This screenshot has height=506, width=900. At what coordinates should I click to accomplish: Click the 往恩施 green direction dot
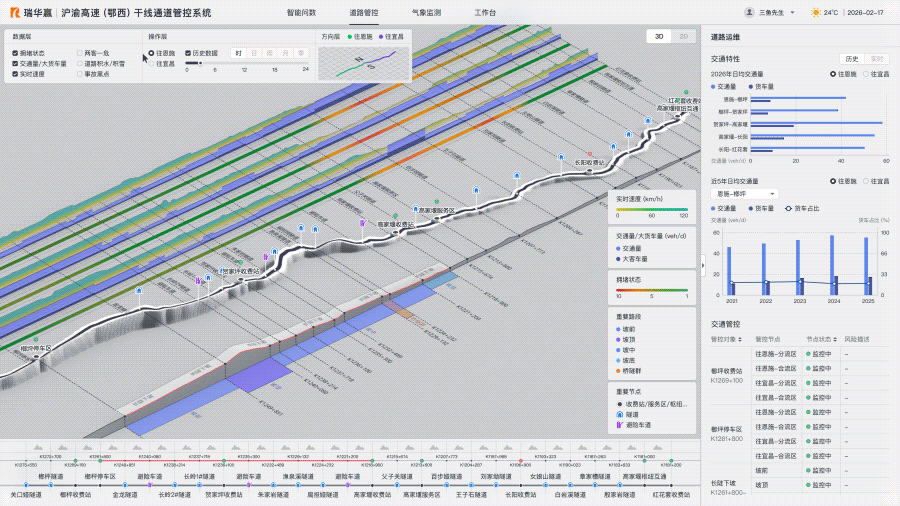(x=350, y=37)
